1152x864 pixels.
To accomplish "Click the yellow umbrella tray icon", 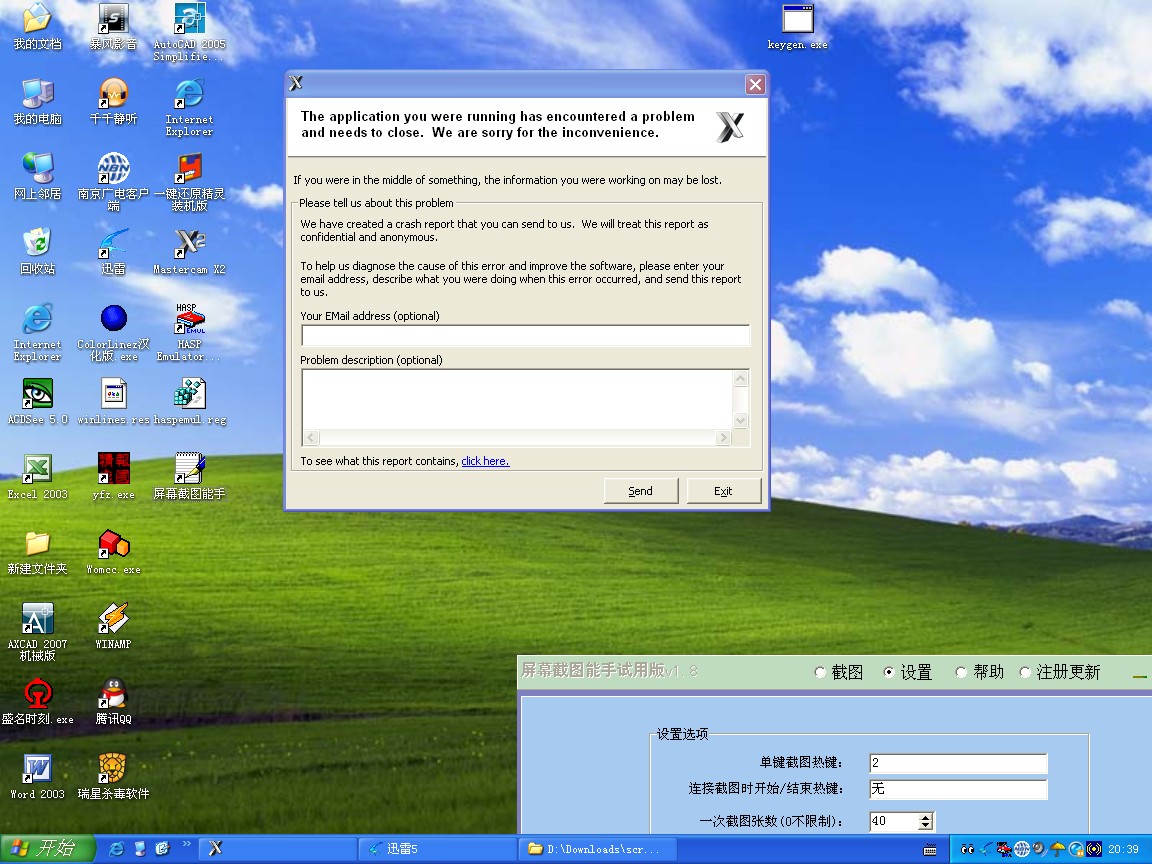I will [1058, 849].
